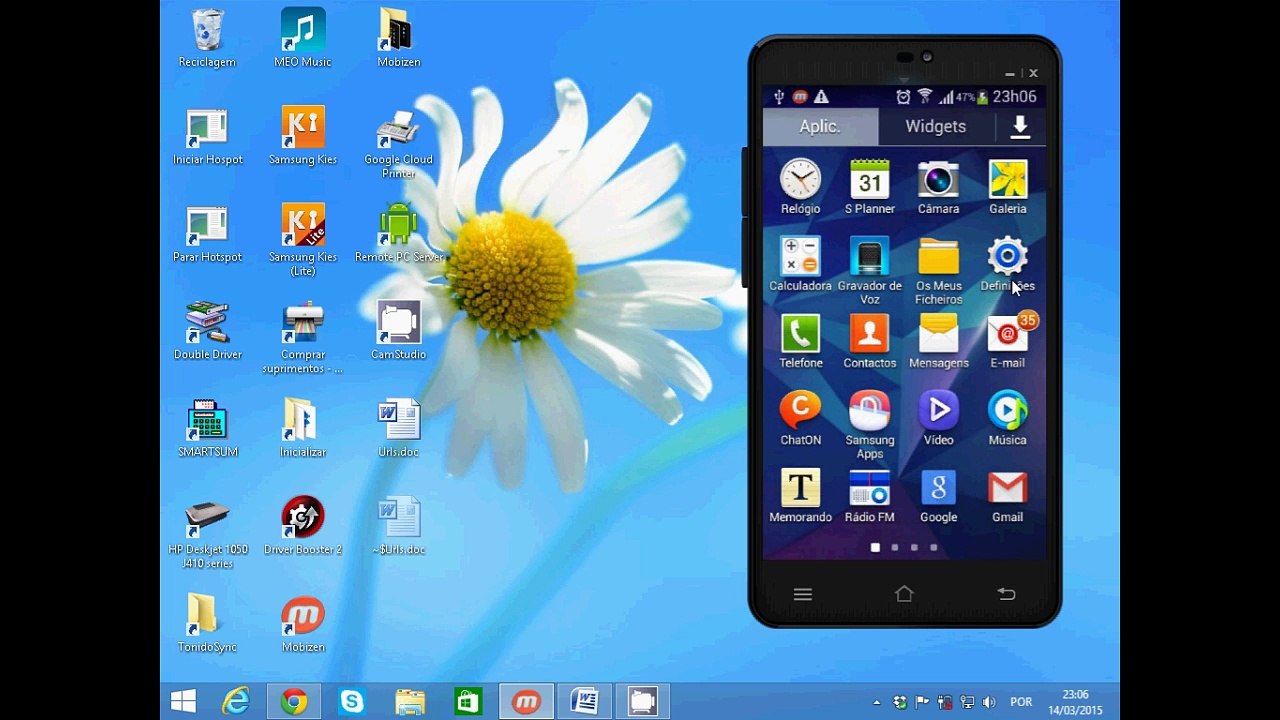Select the ~$Urls.doc temporary file

coord(399,526)
